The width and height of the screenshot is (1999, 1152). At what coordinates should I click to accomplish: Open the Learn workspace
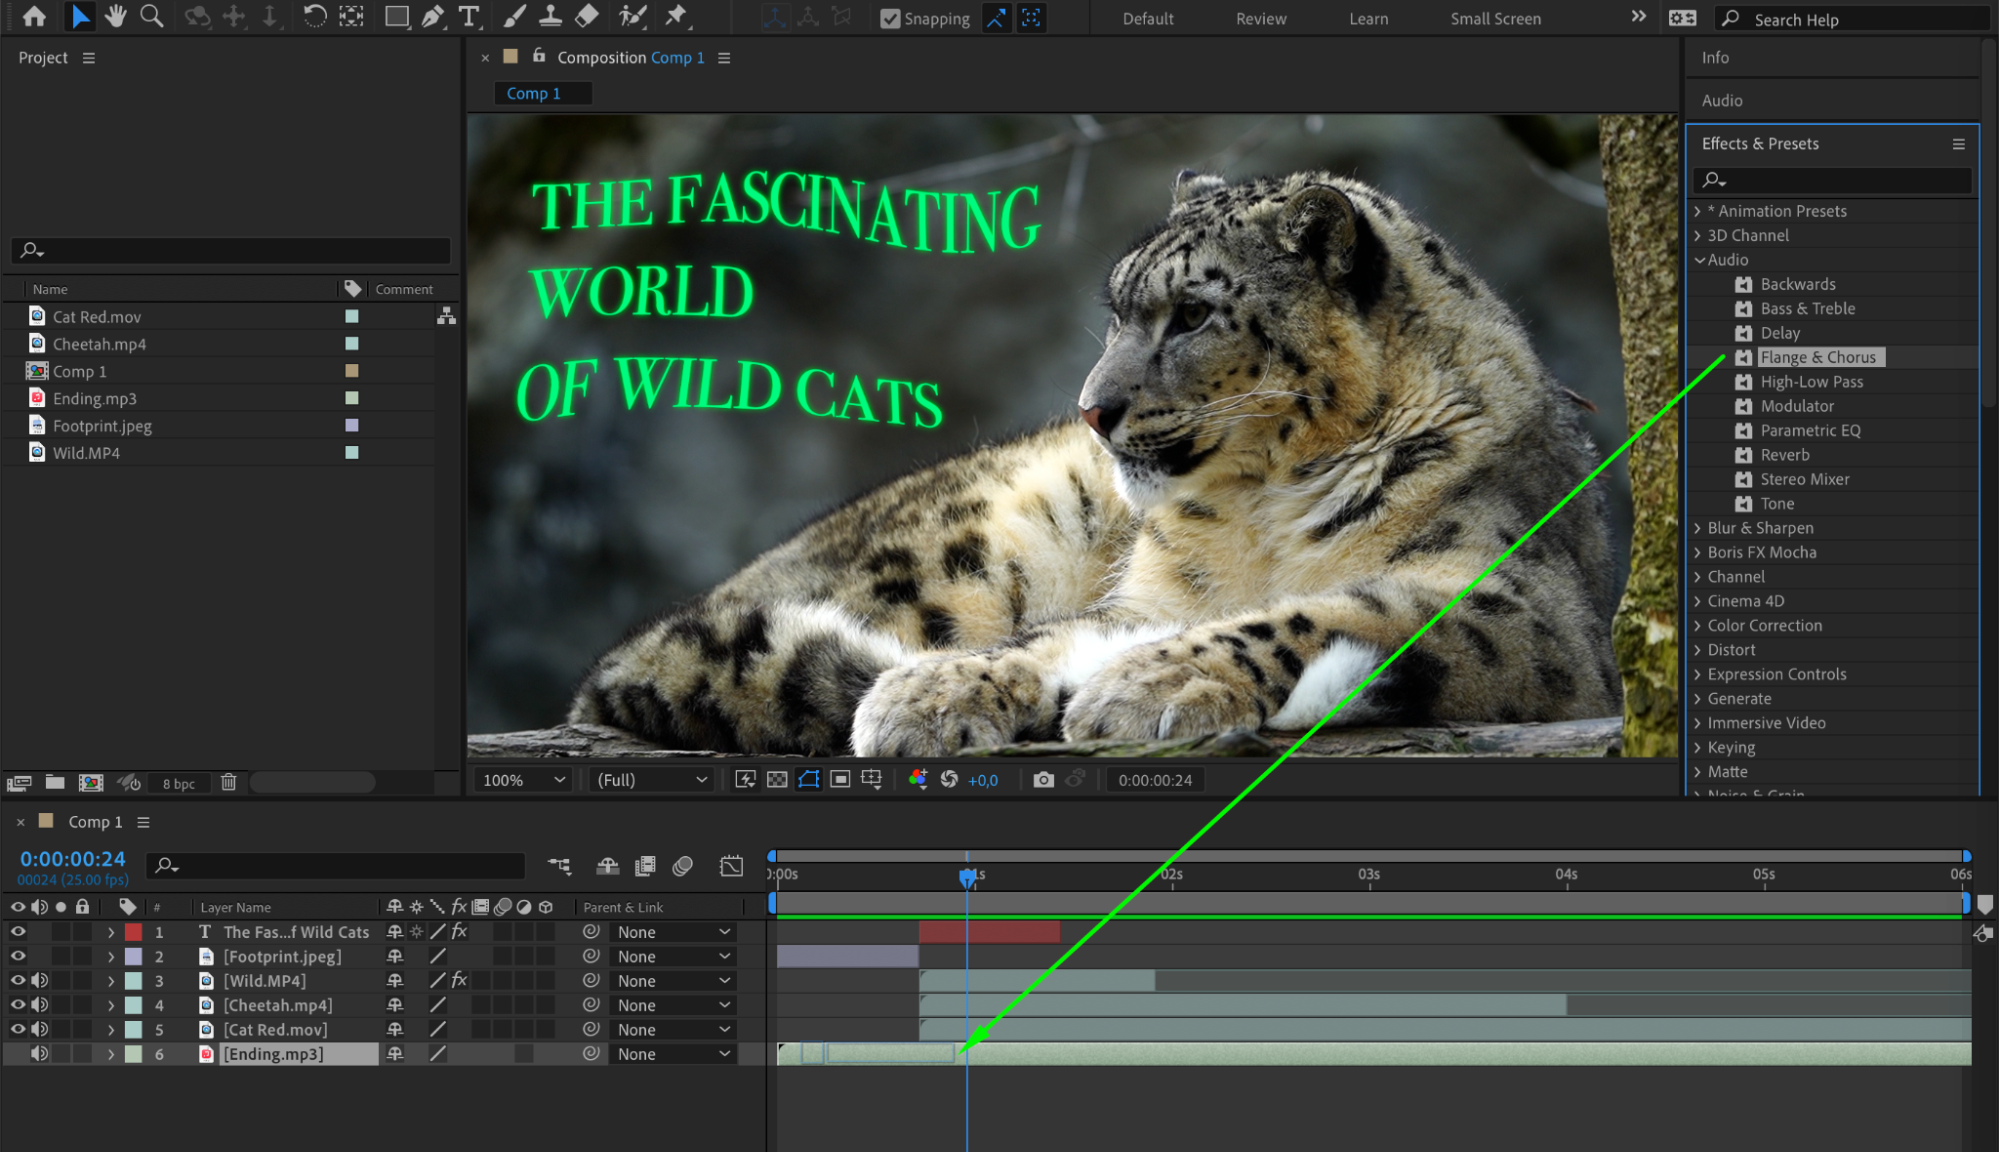click(x=1368, y=18)
